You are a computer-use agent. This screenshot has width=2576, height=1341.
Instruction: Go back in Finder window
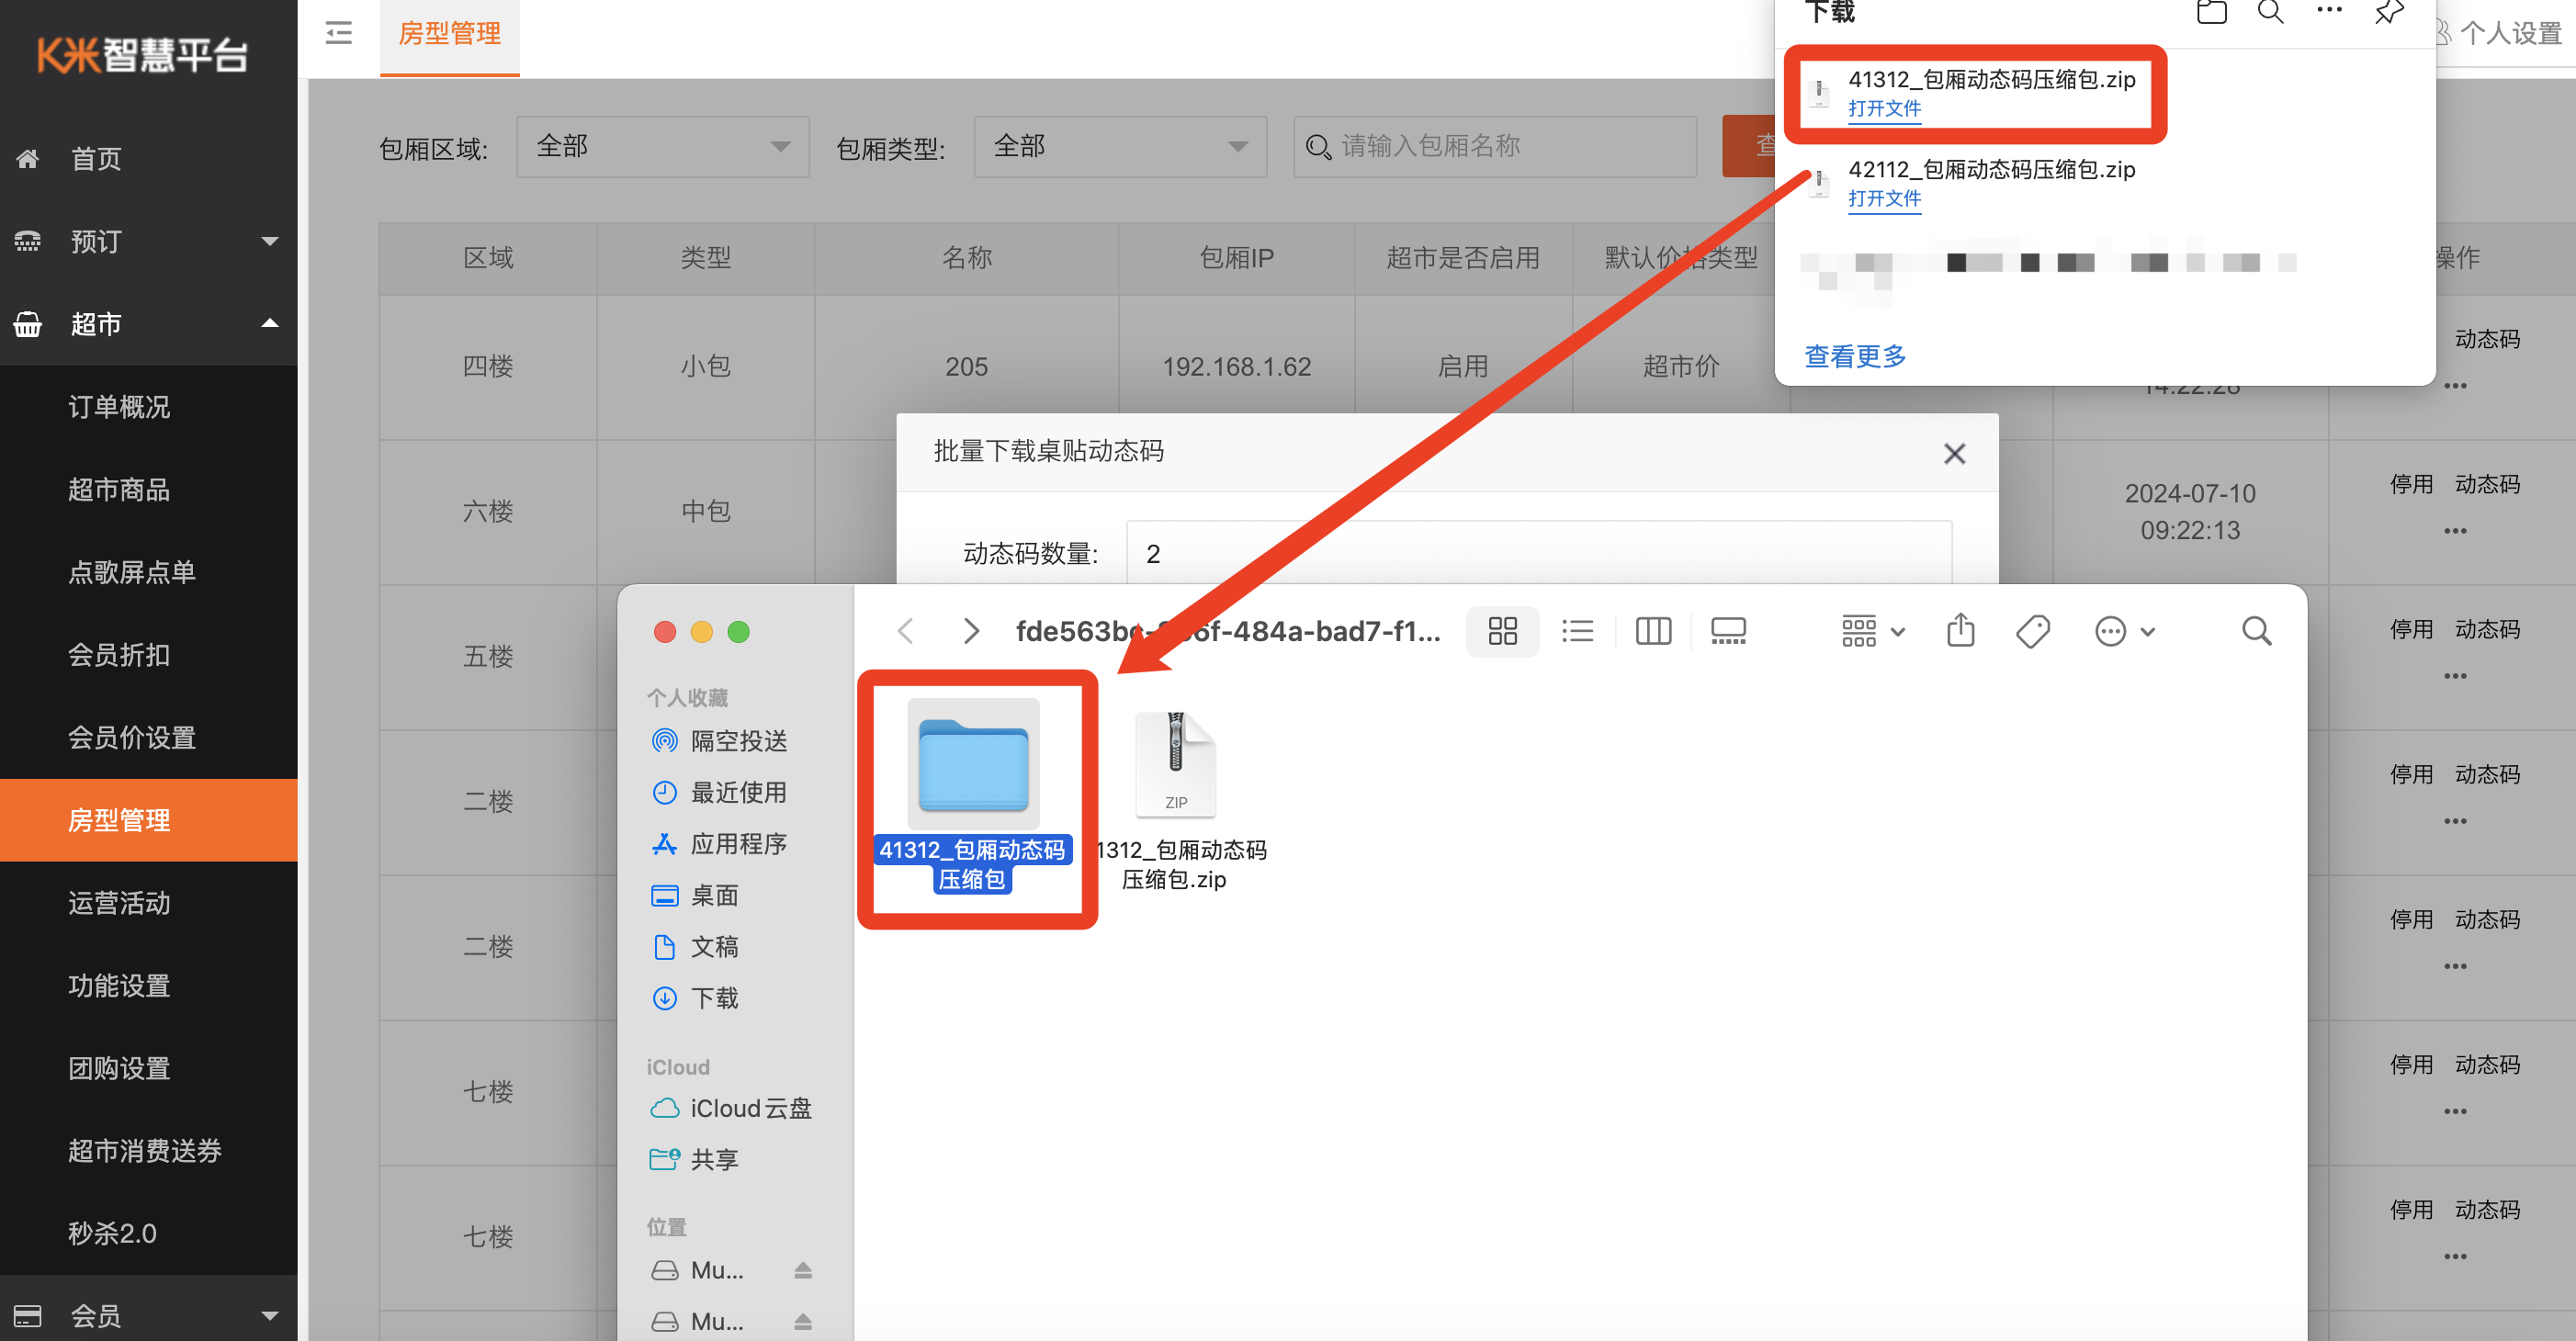click(906, 631)
